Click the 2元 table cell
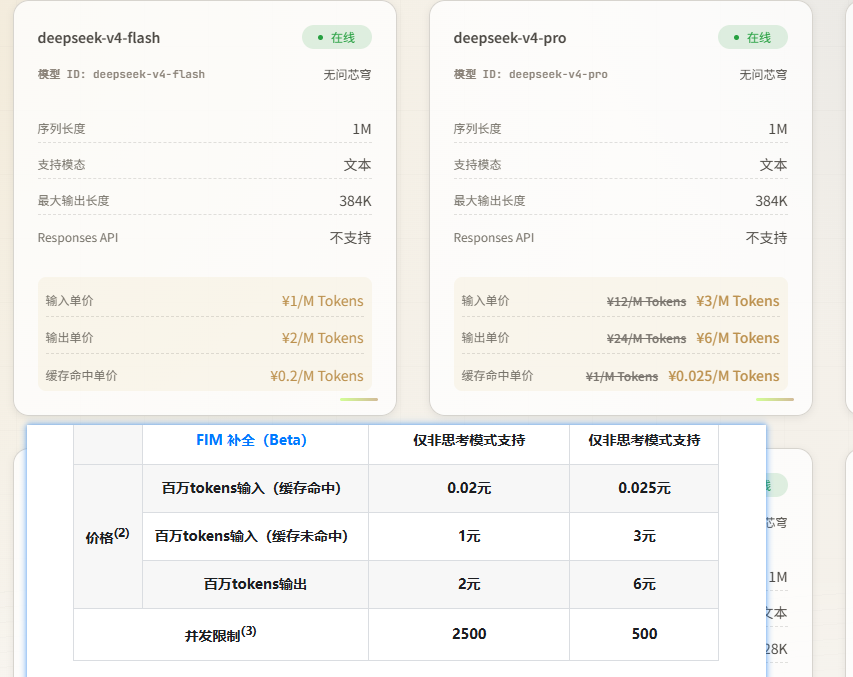This screenshot has height=677, width=853. pyautogui.click(x=469, y=584)
